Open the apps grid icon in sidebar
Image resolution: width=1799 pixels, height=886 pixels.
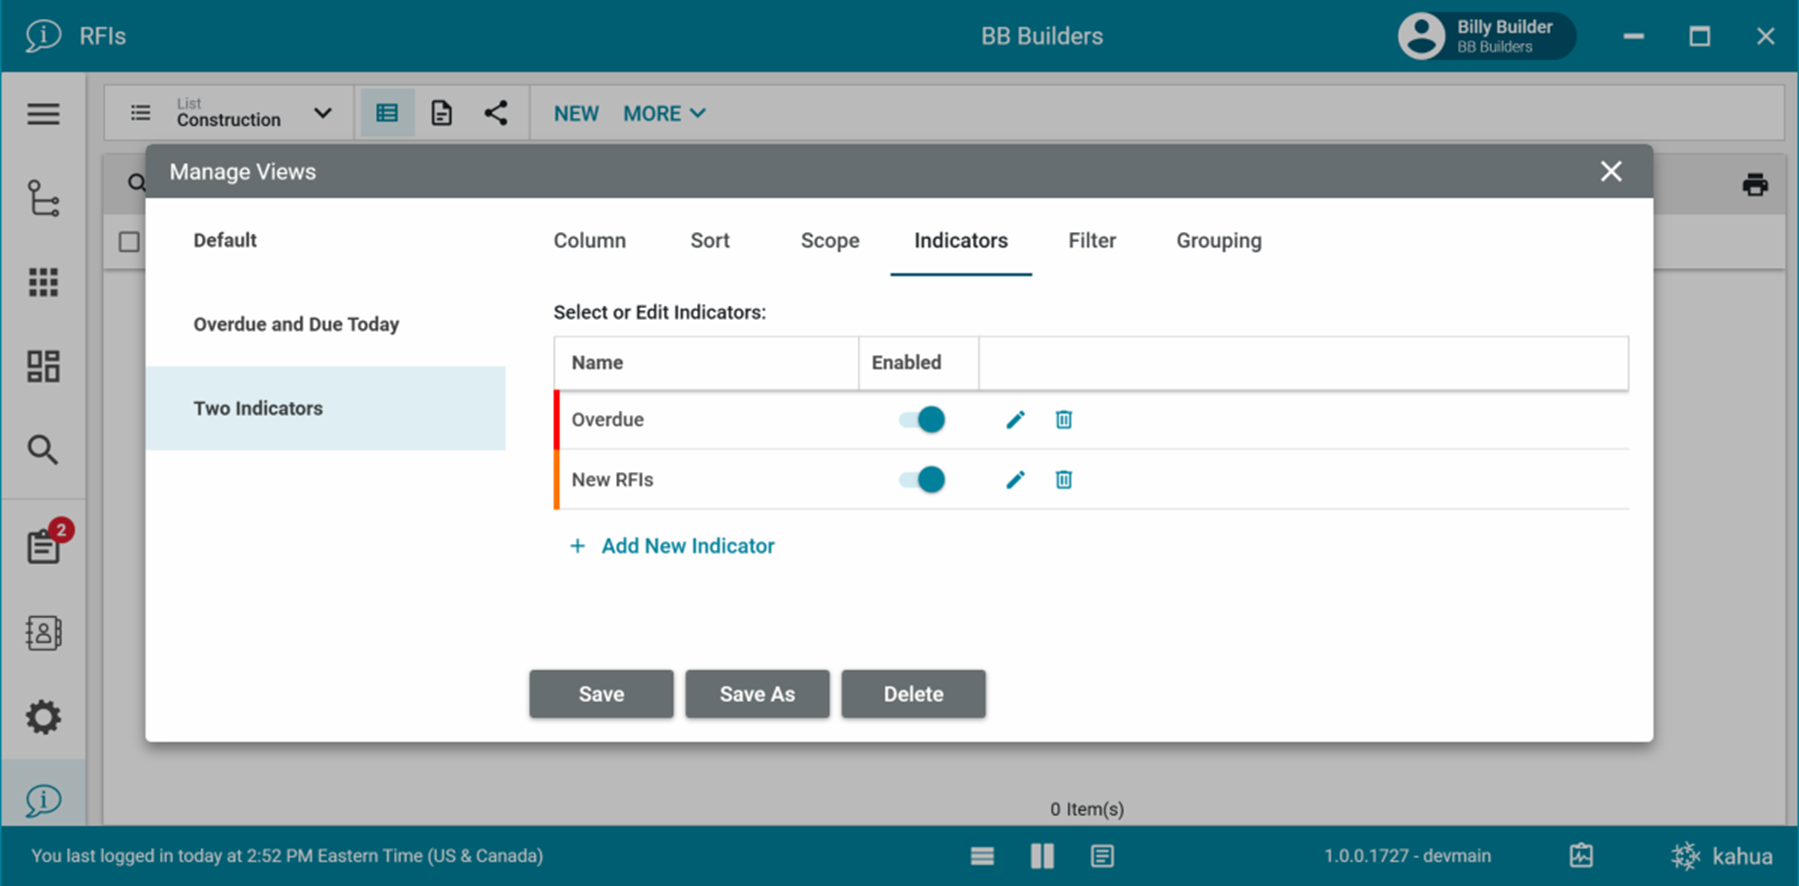(43, 283)
